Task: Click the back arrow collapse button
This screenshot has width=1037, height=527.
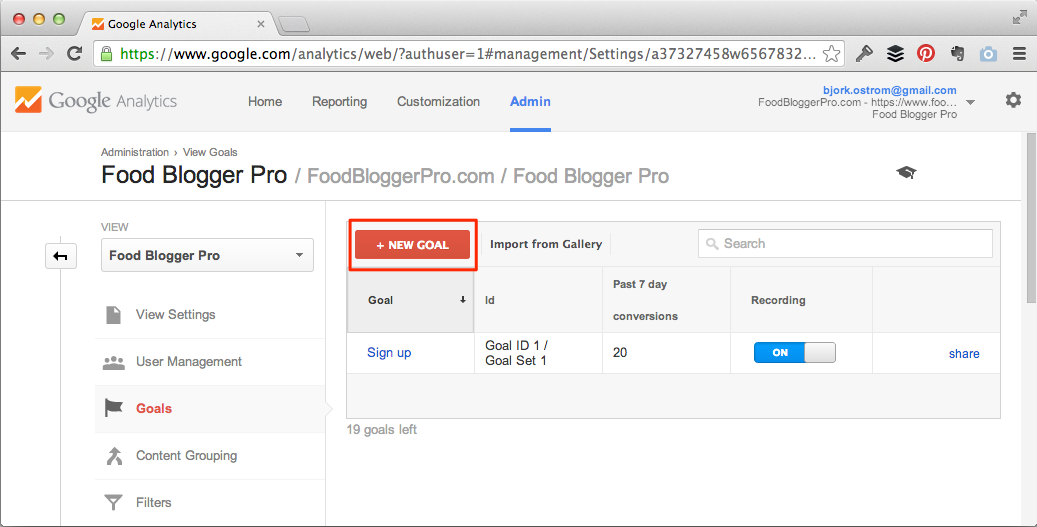Action: (61, 256)
